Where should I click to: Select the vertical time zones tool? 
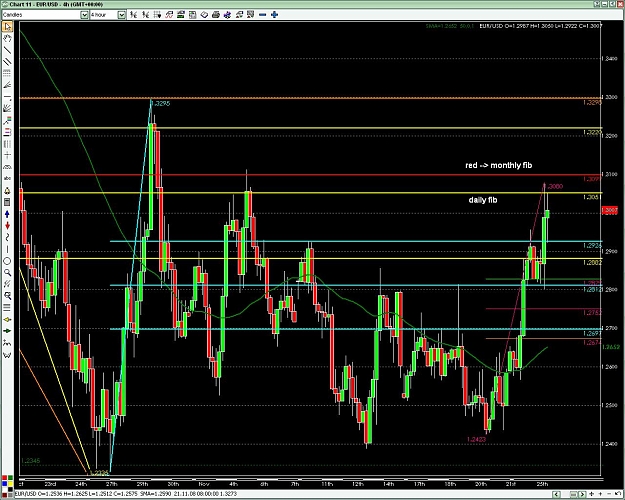[7, 144]
